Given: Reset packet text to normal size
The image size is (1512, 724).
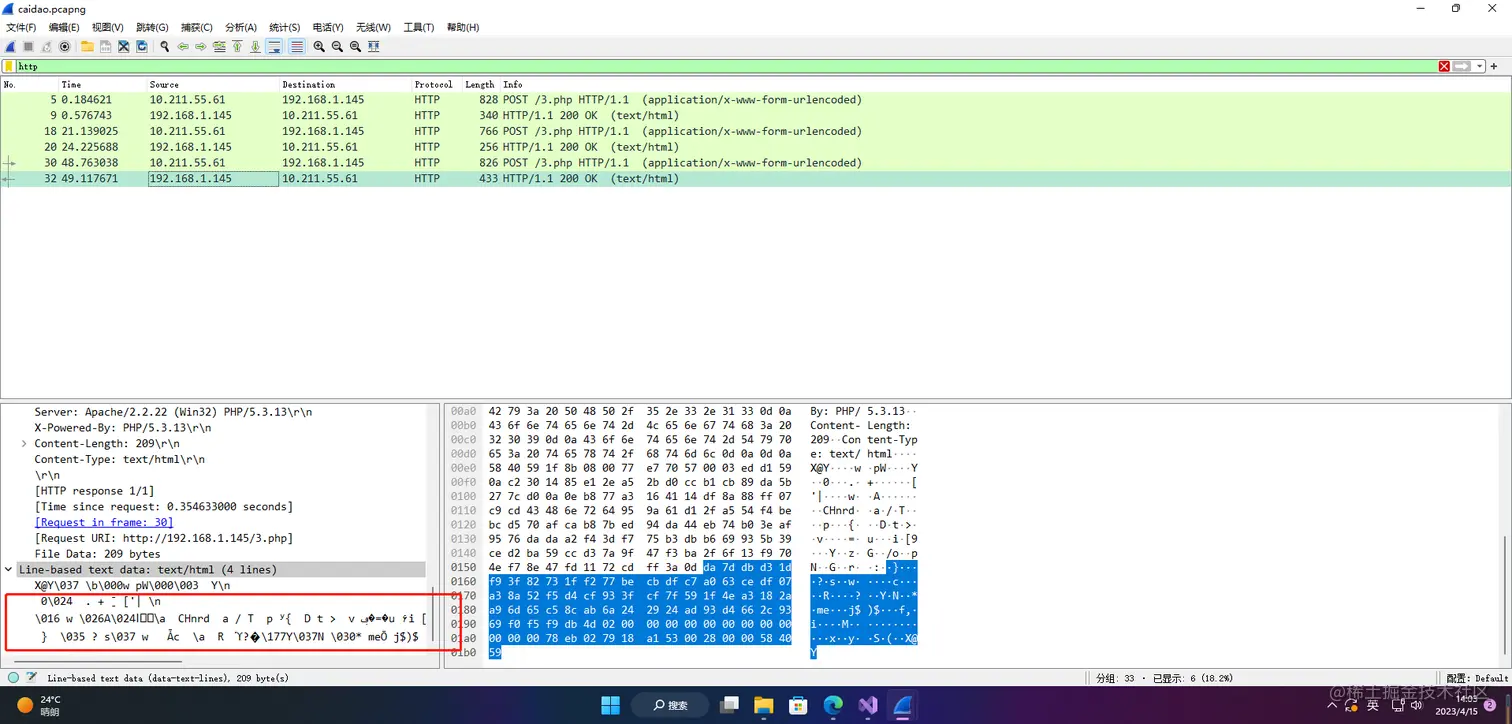Looking at the screenshot, I should point(355,47).
